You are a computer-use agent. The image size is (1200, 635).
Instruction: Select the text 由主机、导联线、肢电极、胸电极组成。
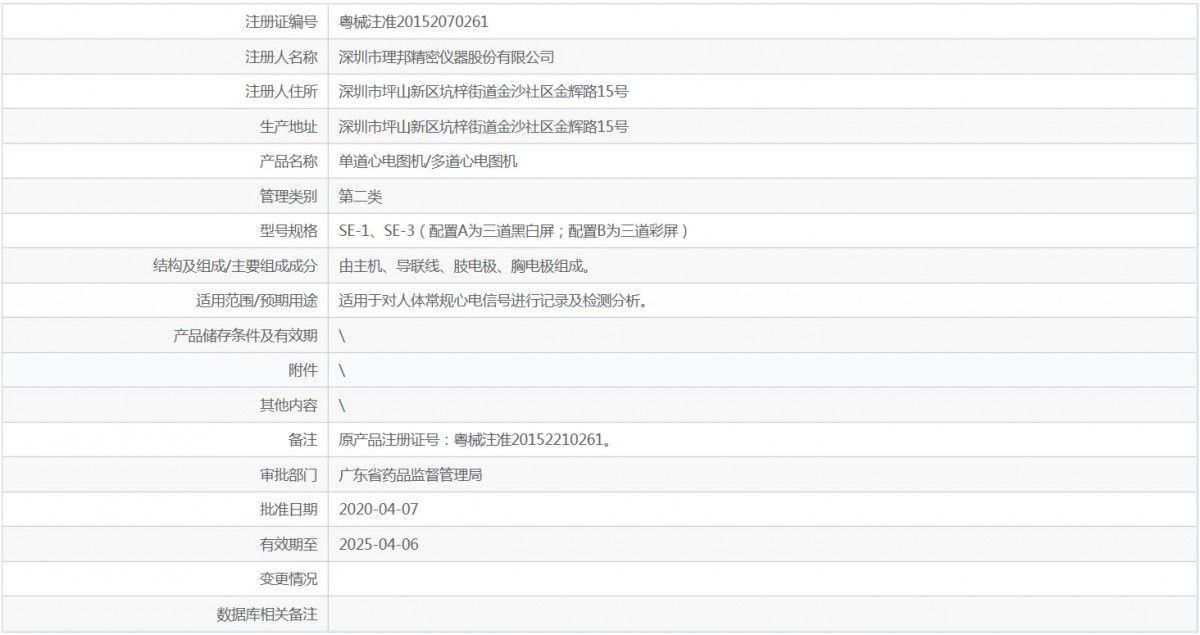tap(465, 267)
